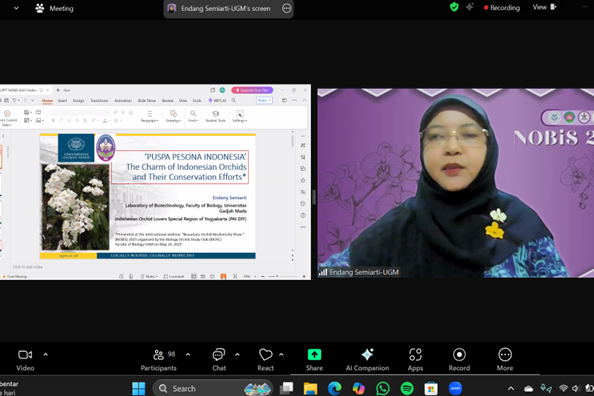Click the zoom in plus in WPS status bar
Image resolution: width=594 pixels, height=396 pixels.
304,277
